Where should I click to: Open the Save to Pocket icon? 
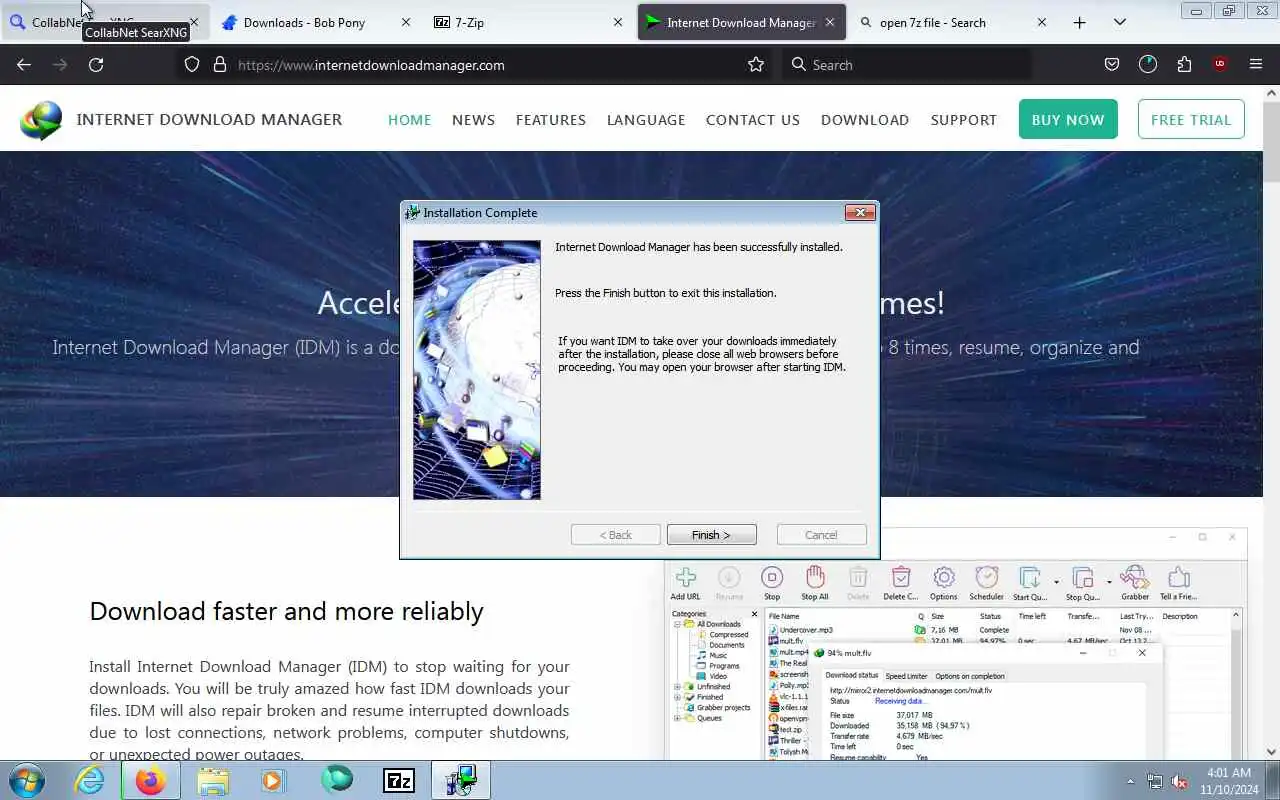point(1111,64)
